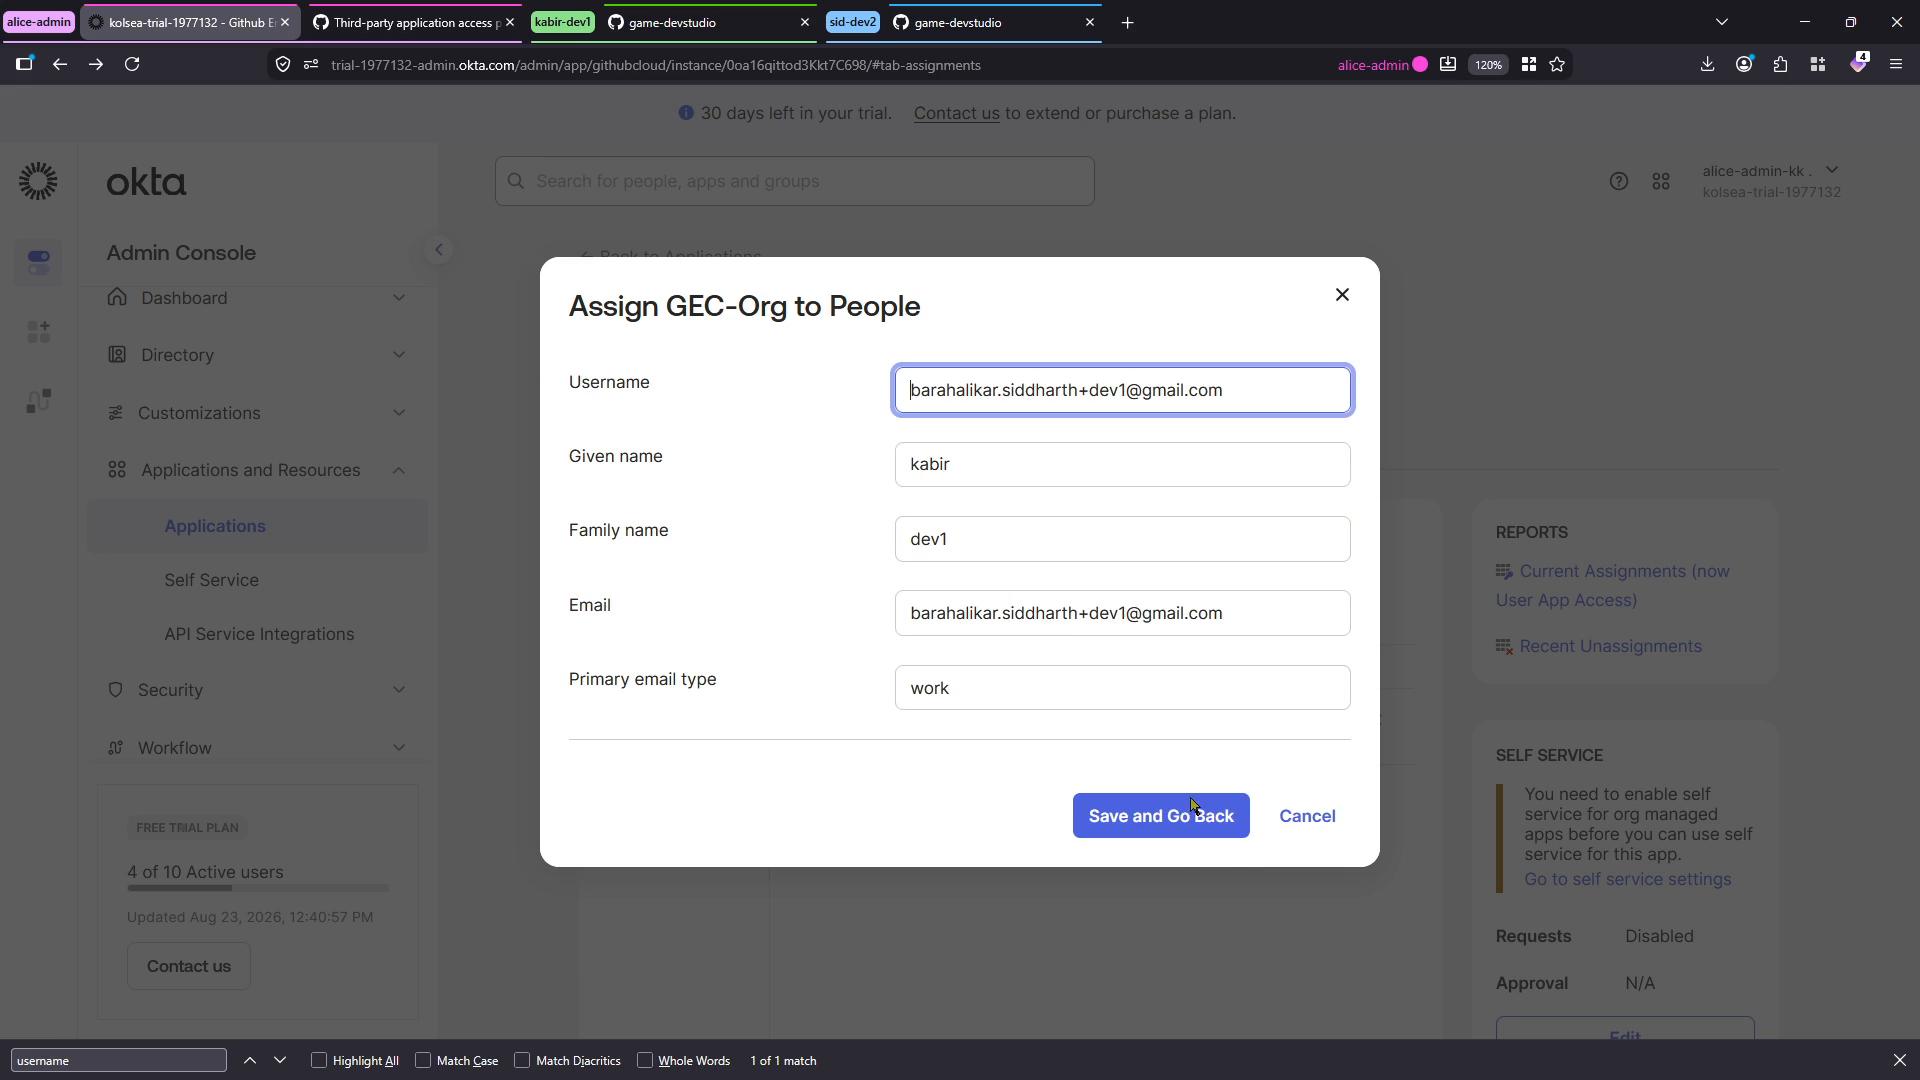
Task: Select the Family name field
Action: (x=1122, y=539)
